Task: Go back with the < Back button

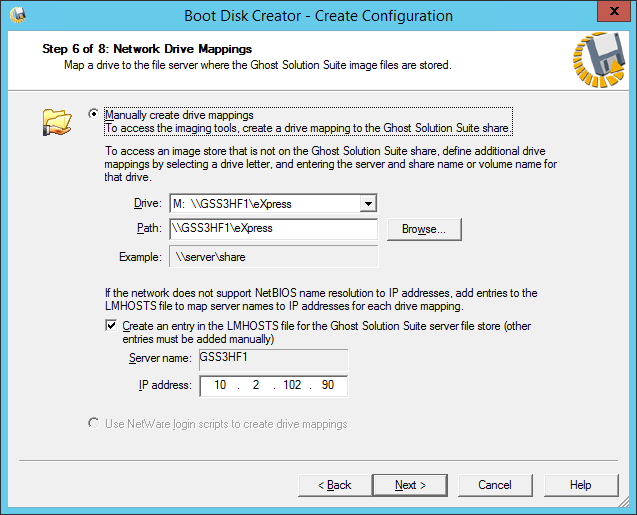Action: pyautogui.click(x=335, y=485)
